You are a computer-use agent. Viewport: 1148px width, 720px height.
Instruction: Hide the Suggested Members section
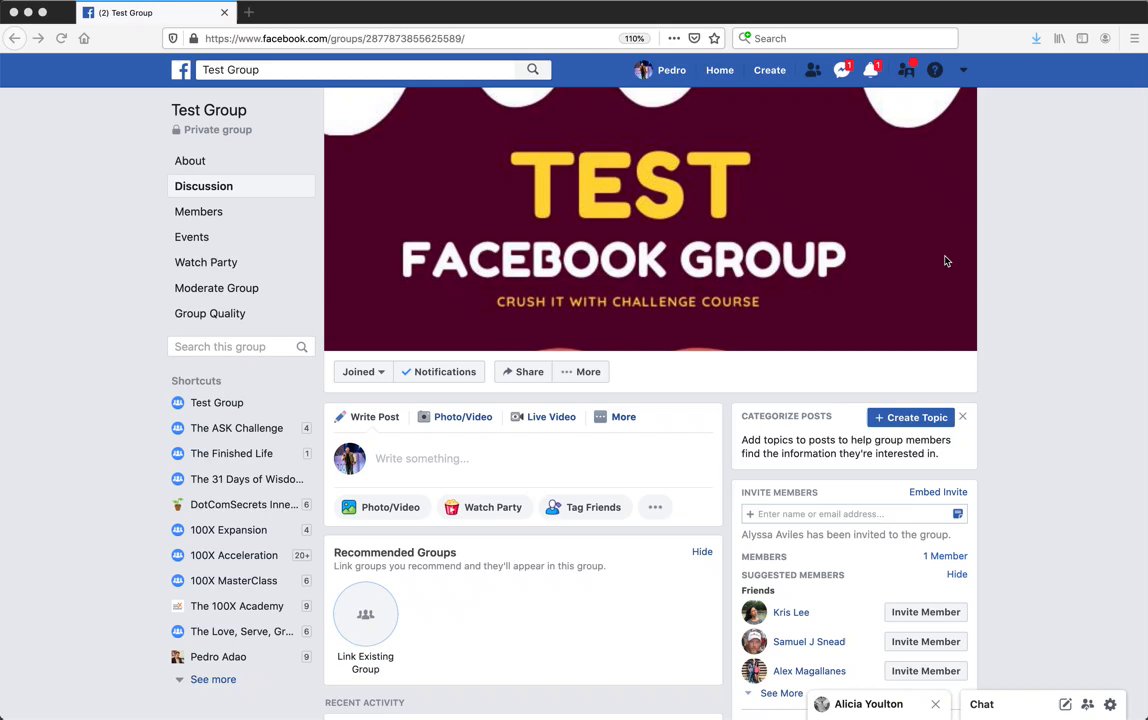[957, 574]
